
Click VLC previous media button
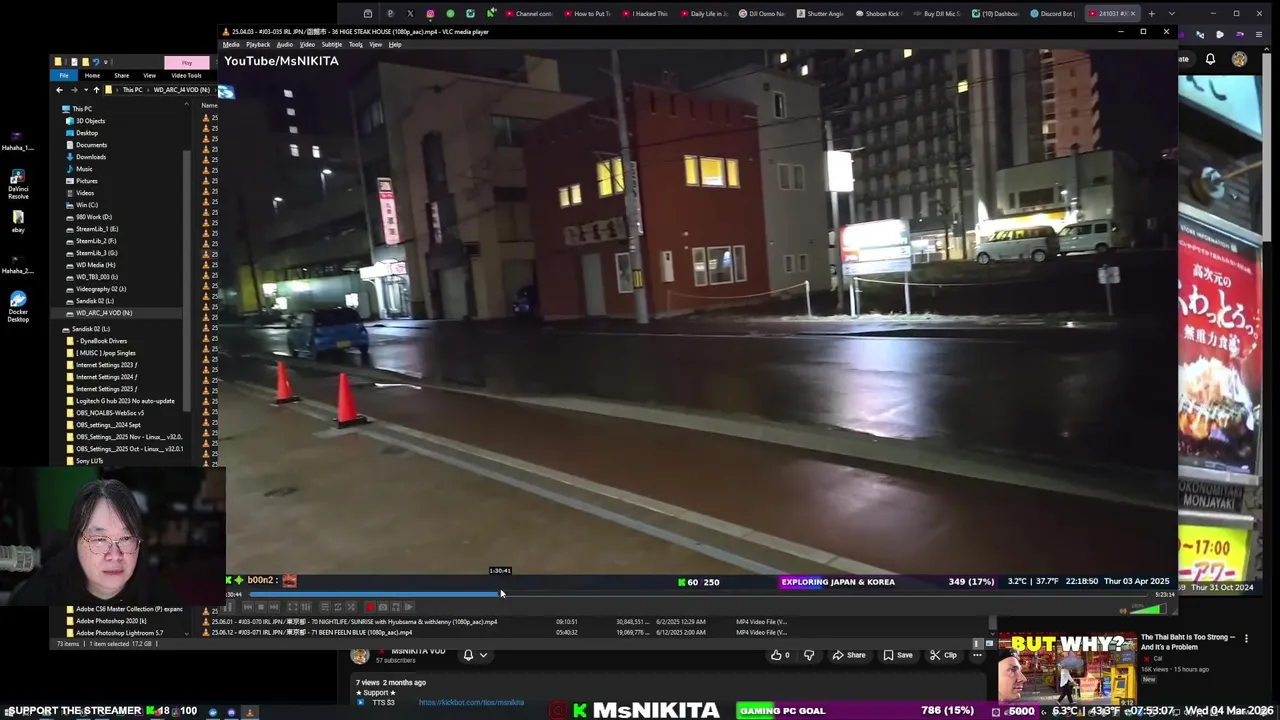pyautogui.click(x=248, y=607)
